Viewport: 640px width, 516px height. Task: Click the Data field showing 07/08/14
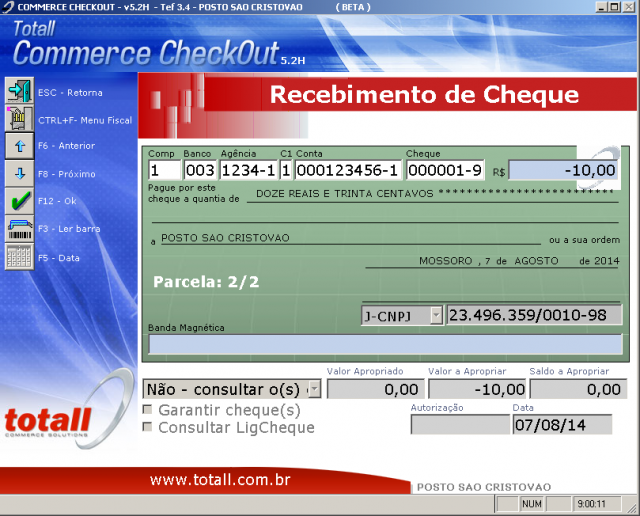(562, 425)
